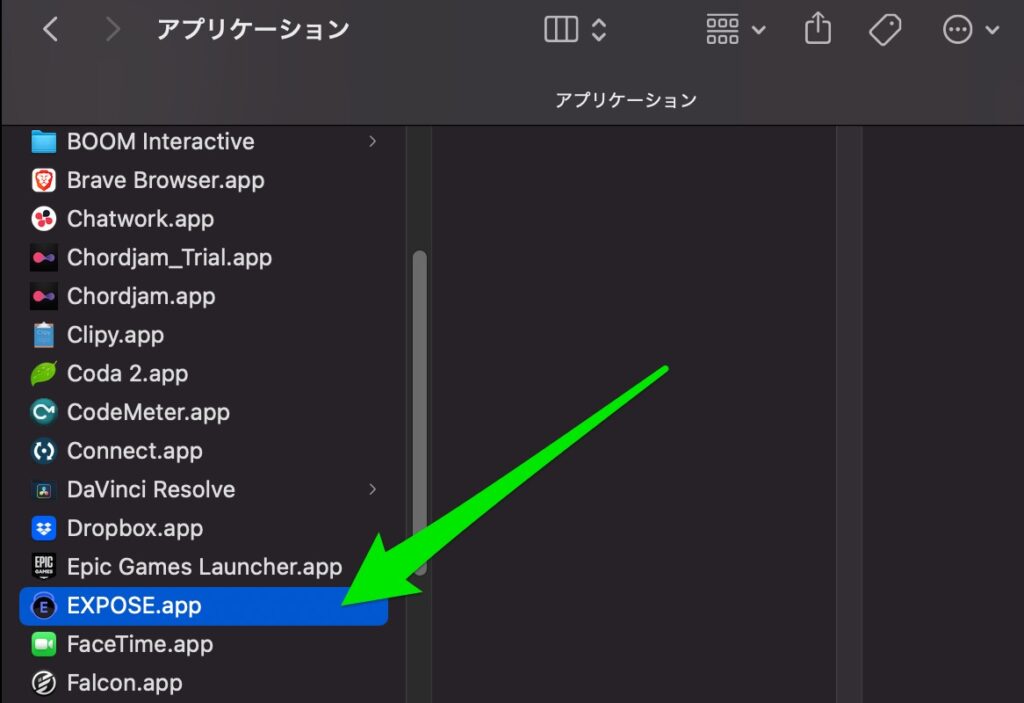
Task: Select the EXPOSE.app list entry
Action: click(134, 606)
